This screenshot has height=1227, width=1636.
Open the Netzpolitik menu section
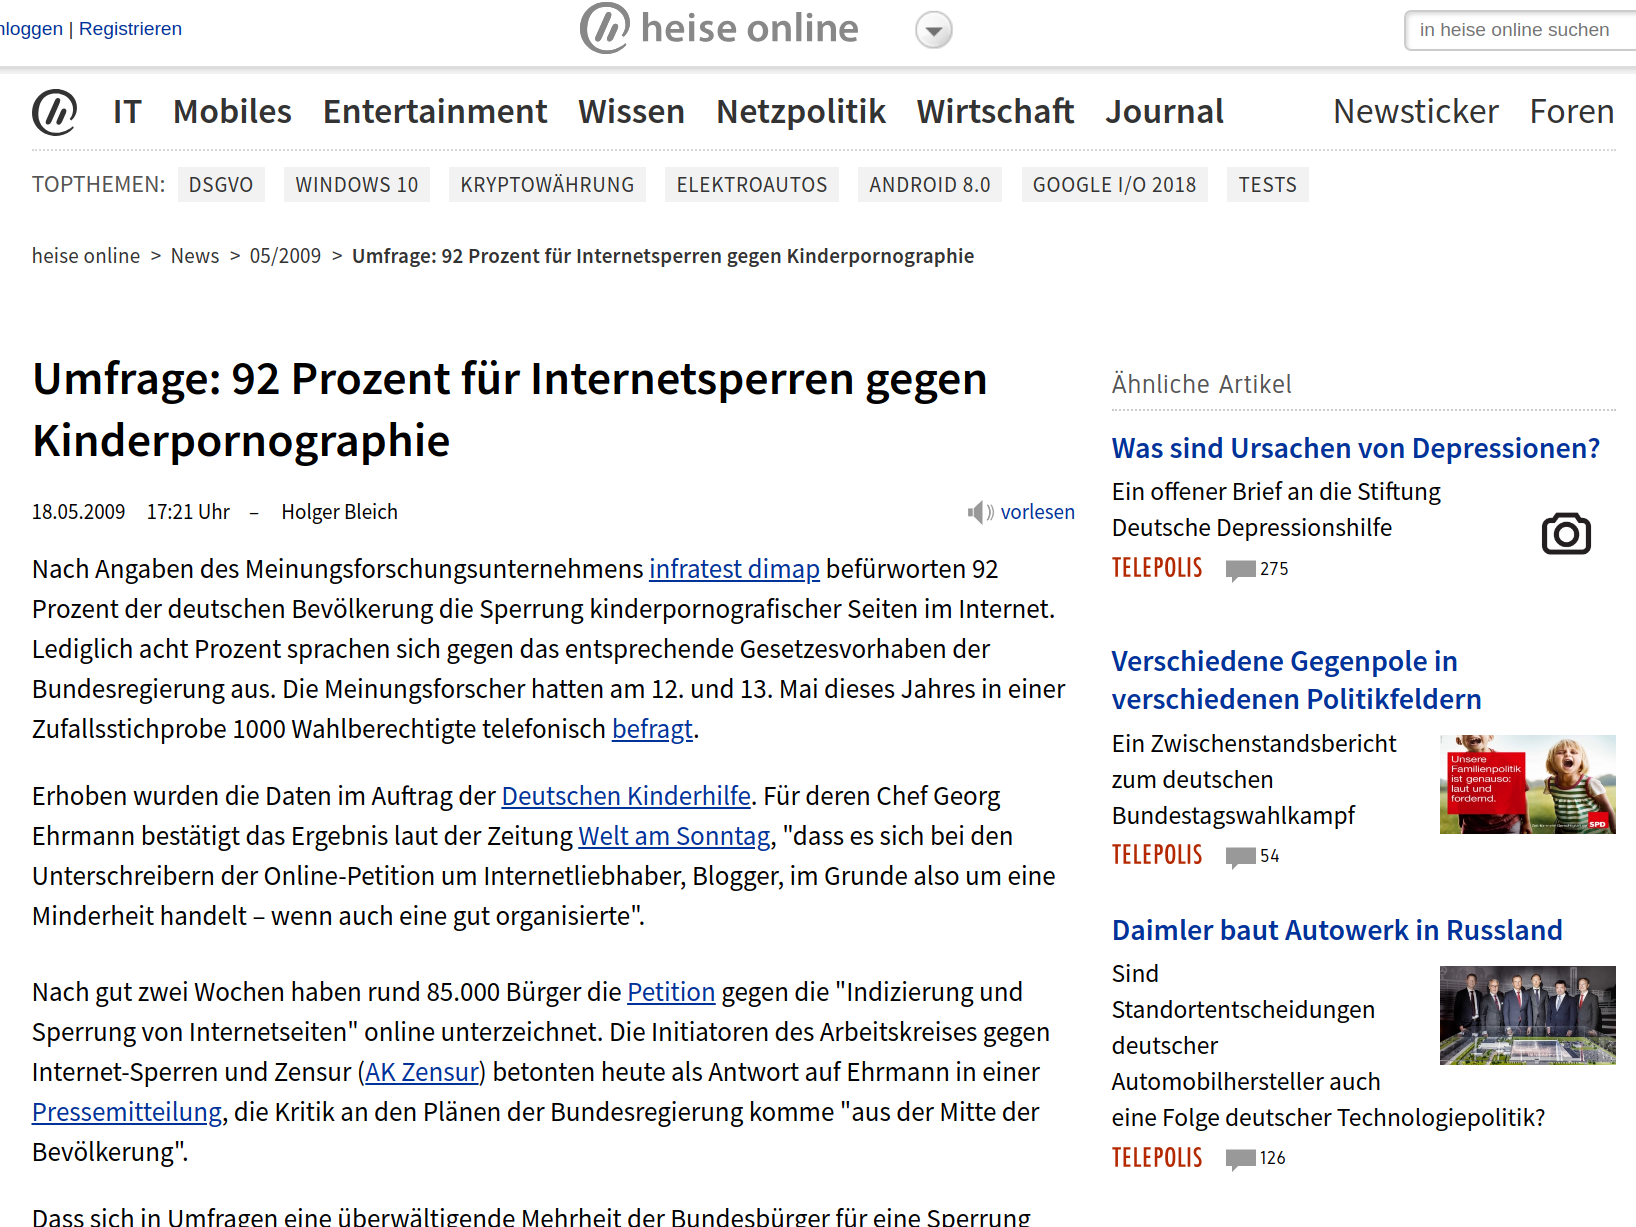click(x=800, y=112)
